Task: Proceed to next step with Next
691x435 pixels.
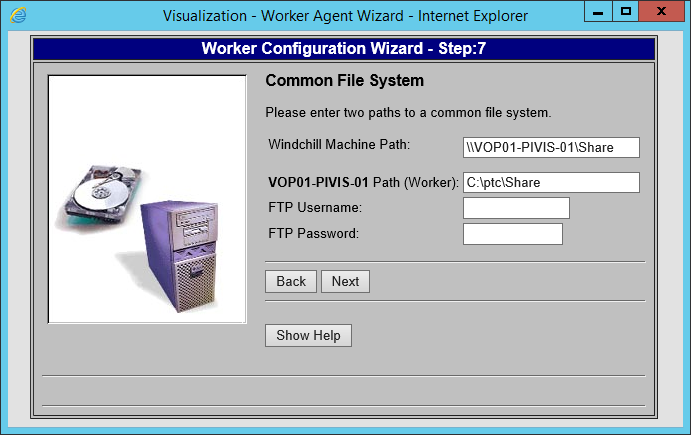Action: tap(345, 281)
